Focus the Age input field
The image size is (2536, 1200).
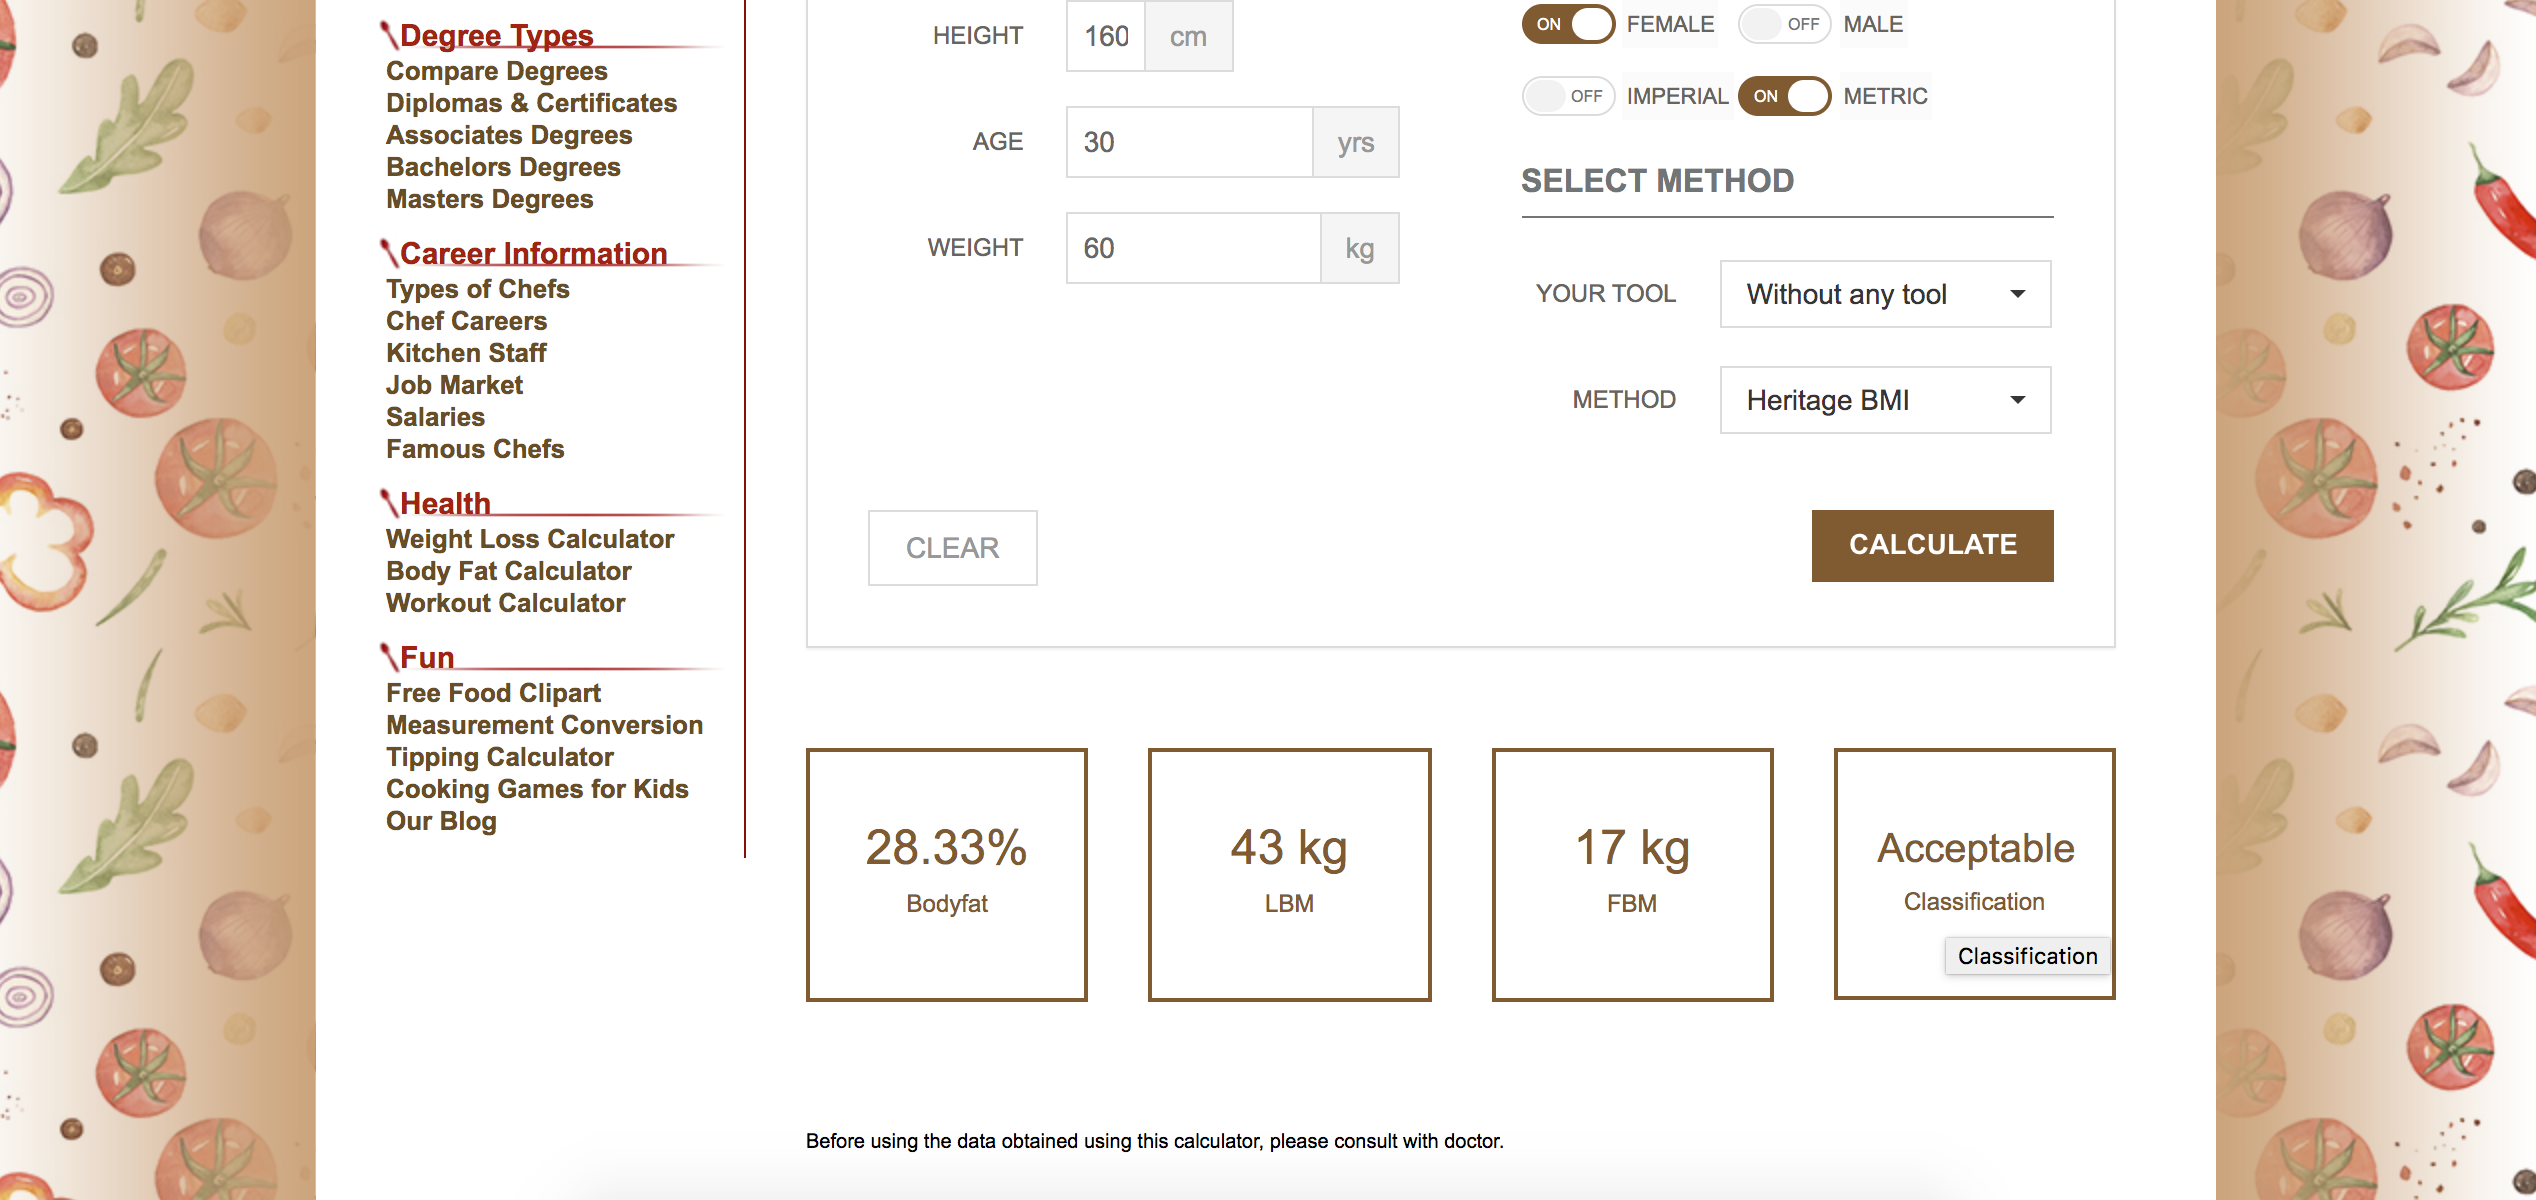1188,142
